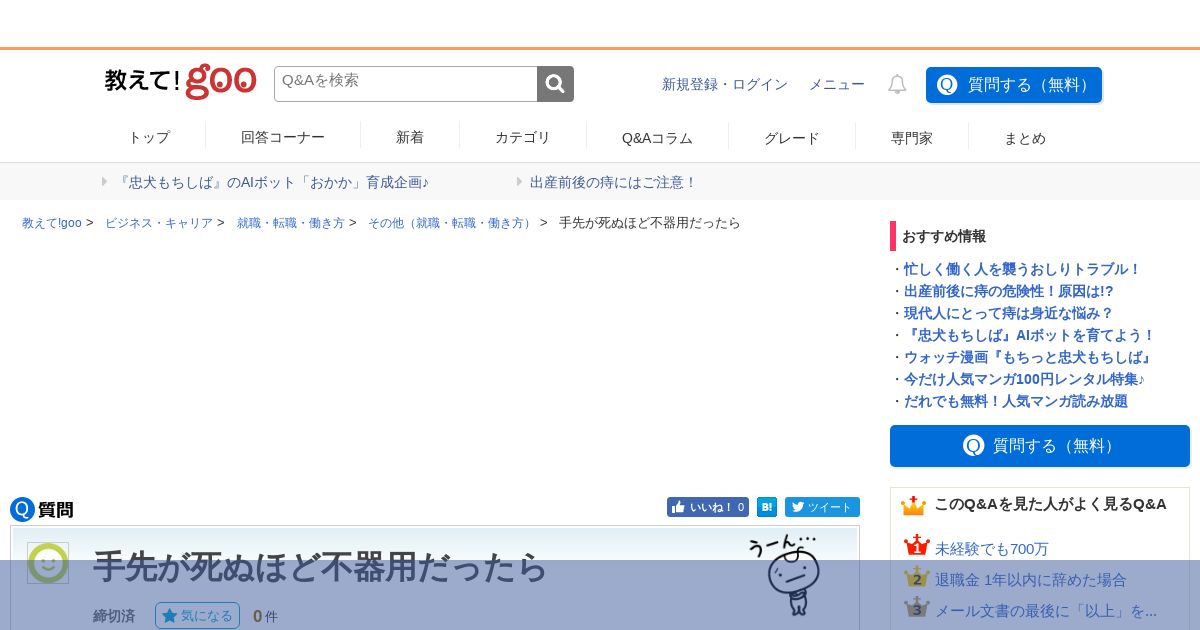Click the Hatena bookmark B! icon
Image resolution: width=1200 pixels, height=630 pixels.
(767, 507)
